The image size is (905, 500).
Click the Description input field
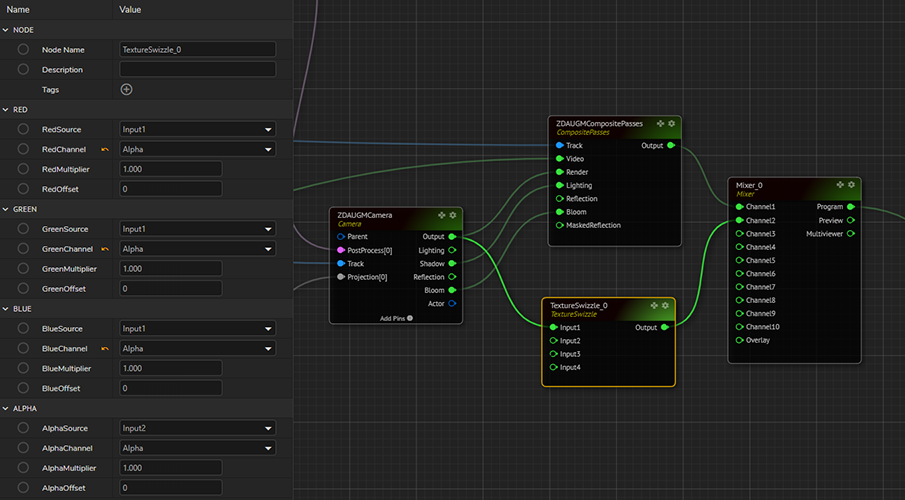(197, 69)
